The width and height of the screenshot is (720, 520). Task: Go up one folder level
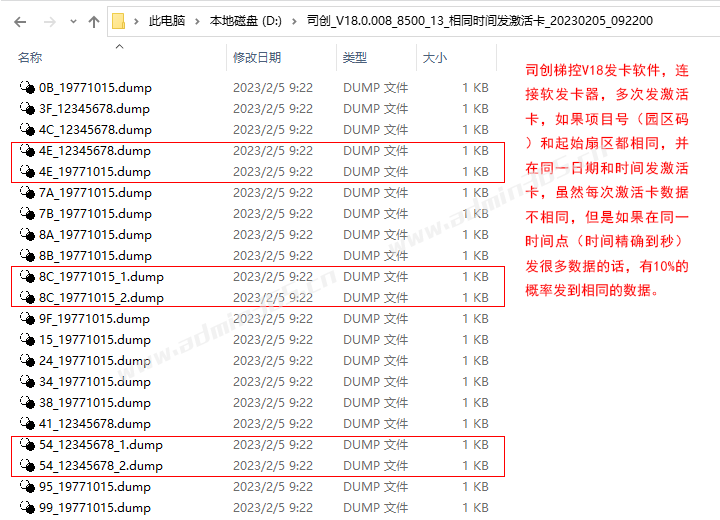[94, 22]
